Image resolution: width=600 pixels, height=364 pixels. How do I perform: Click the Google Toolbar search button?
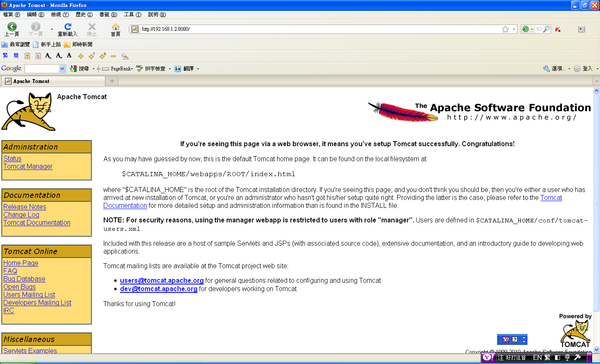(80, 69)
